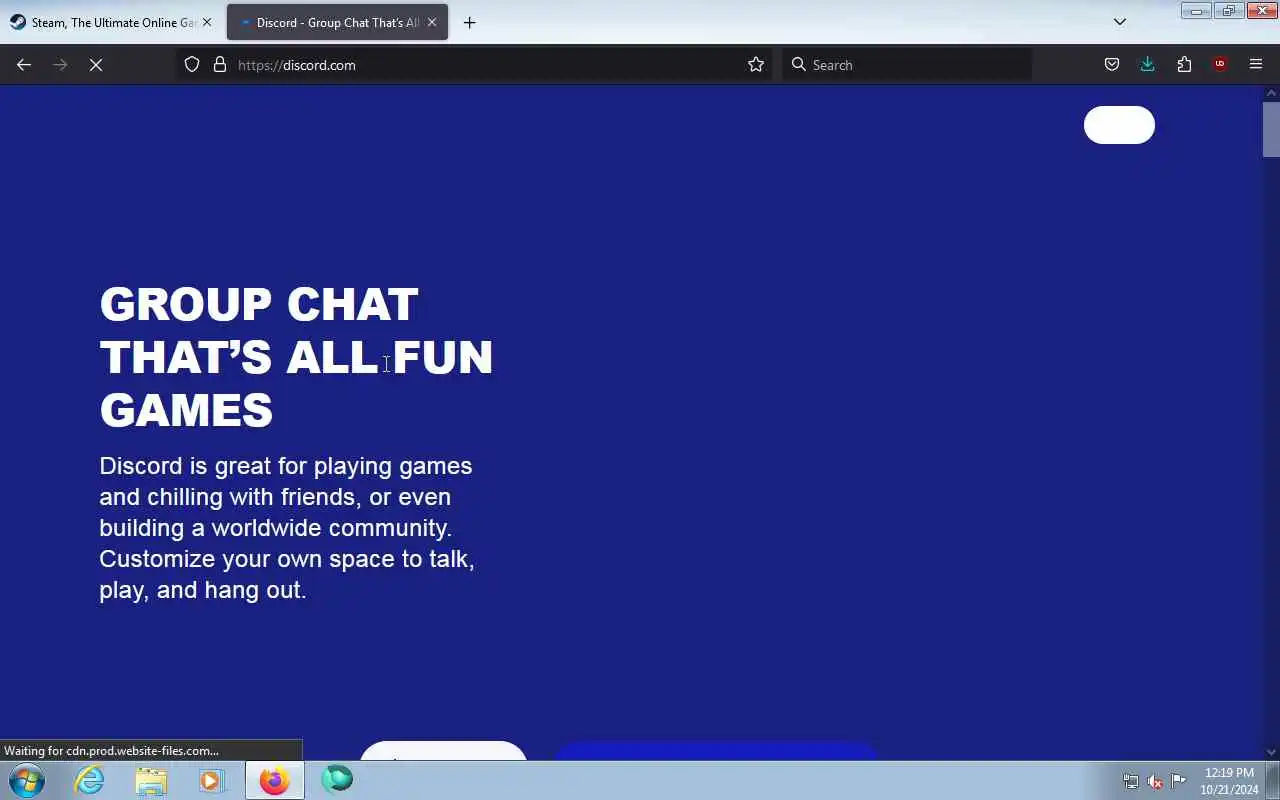Open the Extensions puzzle icon
The image size is (1280, 800).
[1184, 65]
